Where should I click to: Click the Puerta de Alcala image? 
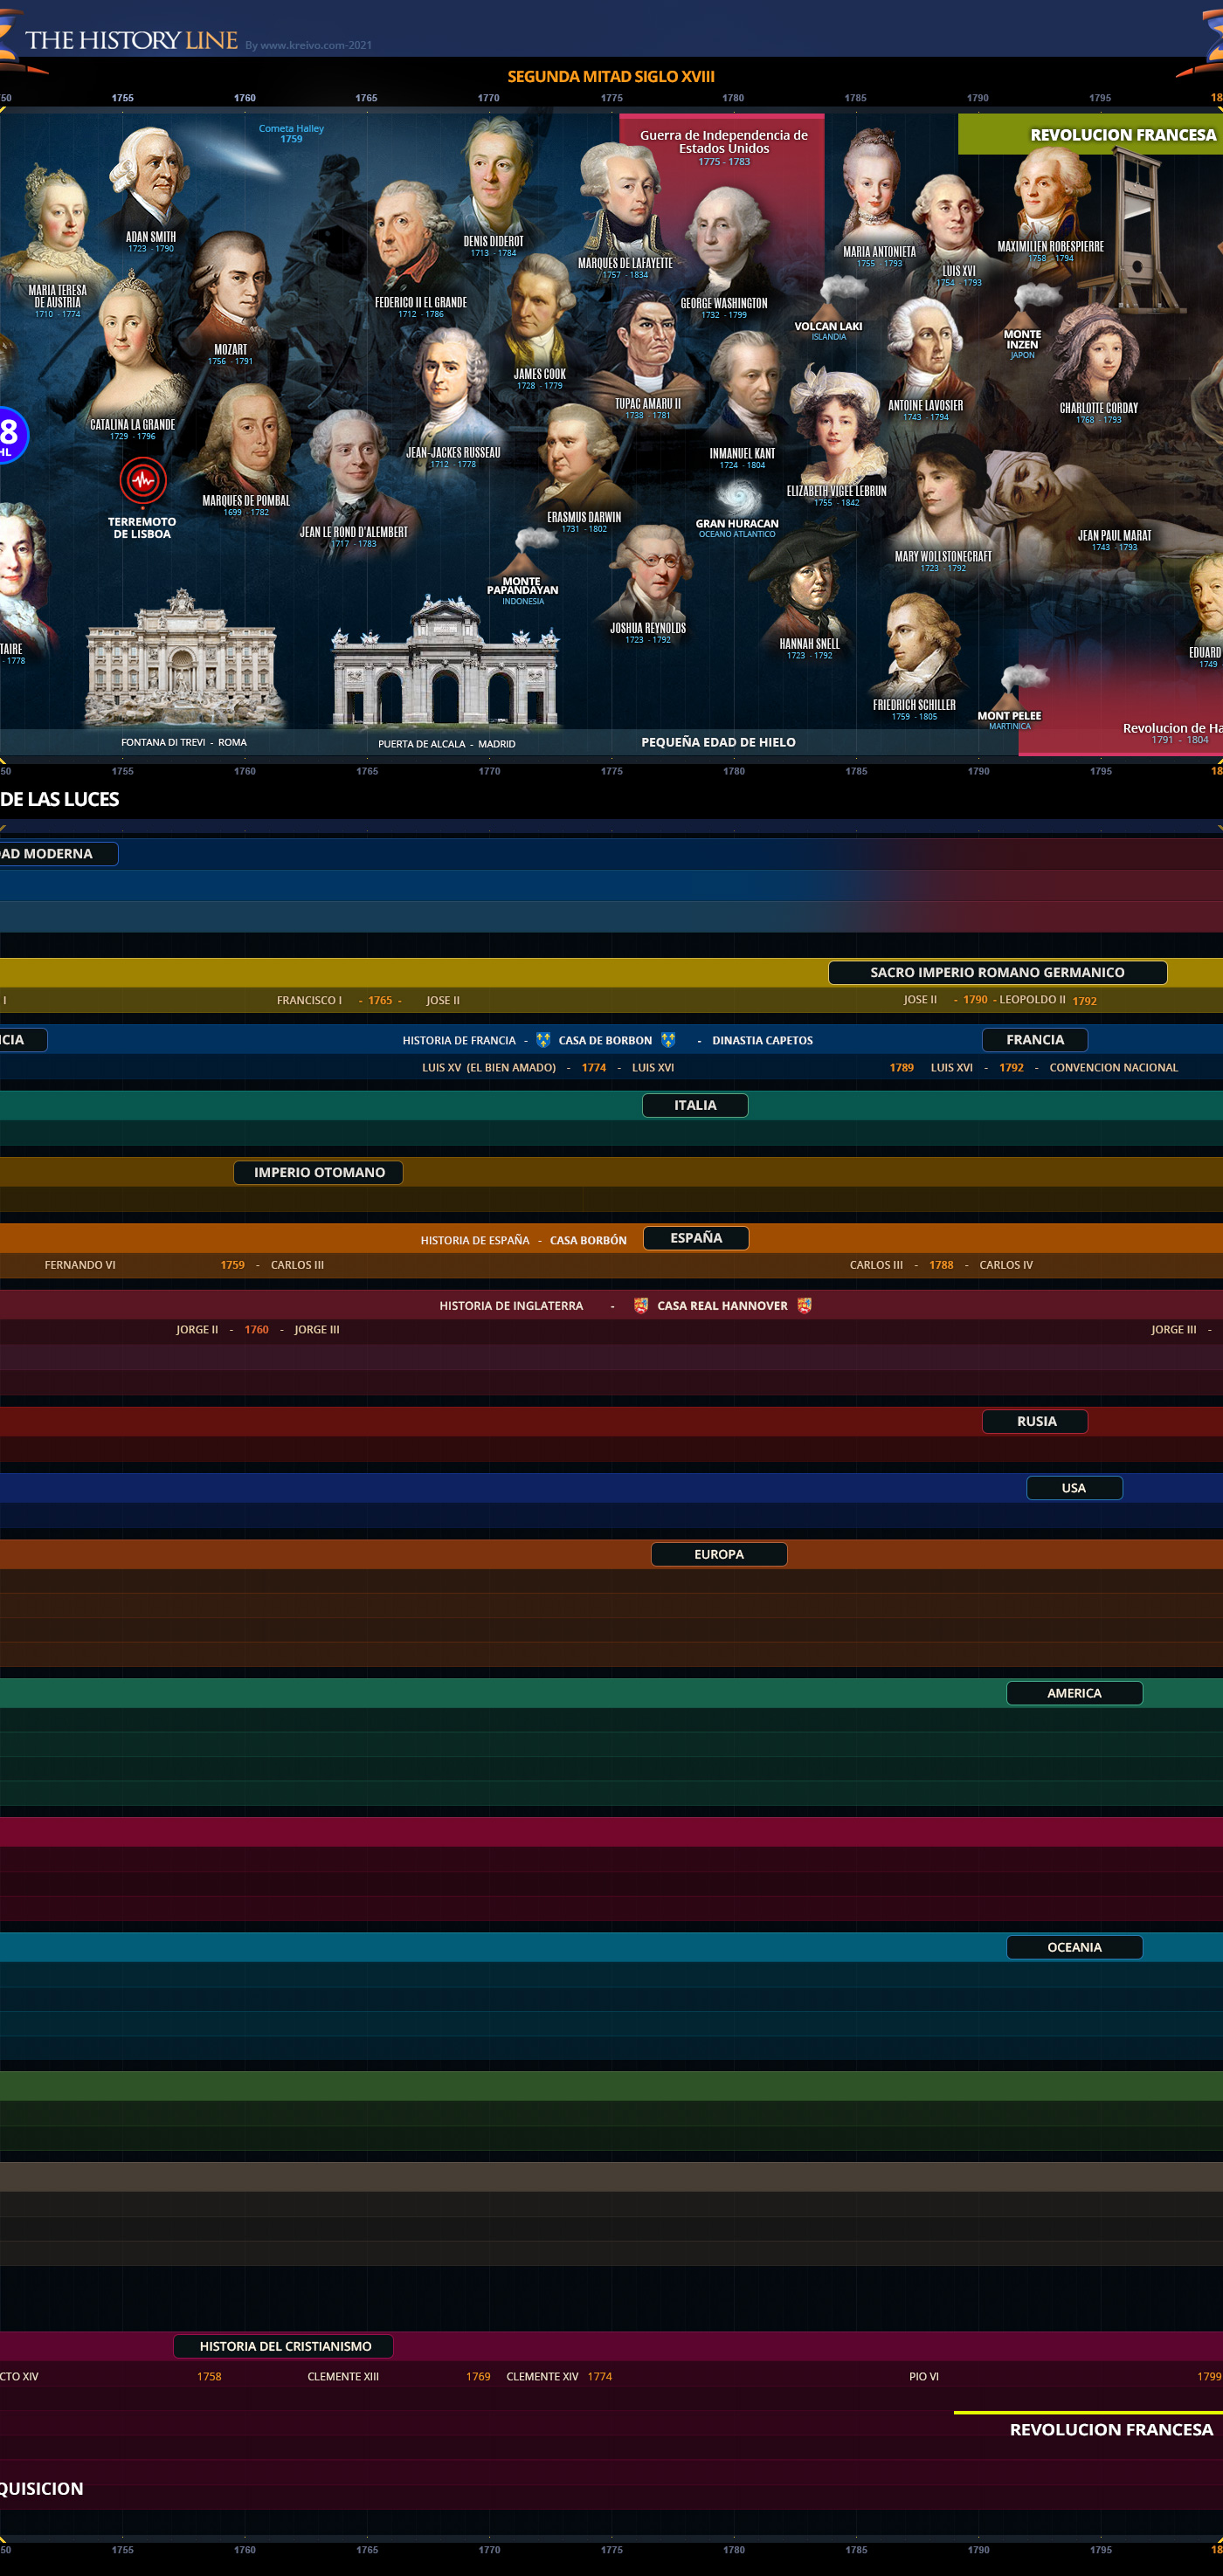(x=445, y=660)
